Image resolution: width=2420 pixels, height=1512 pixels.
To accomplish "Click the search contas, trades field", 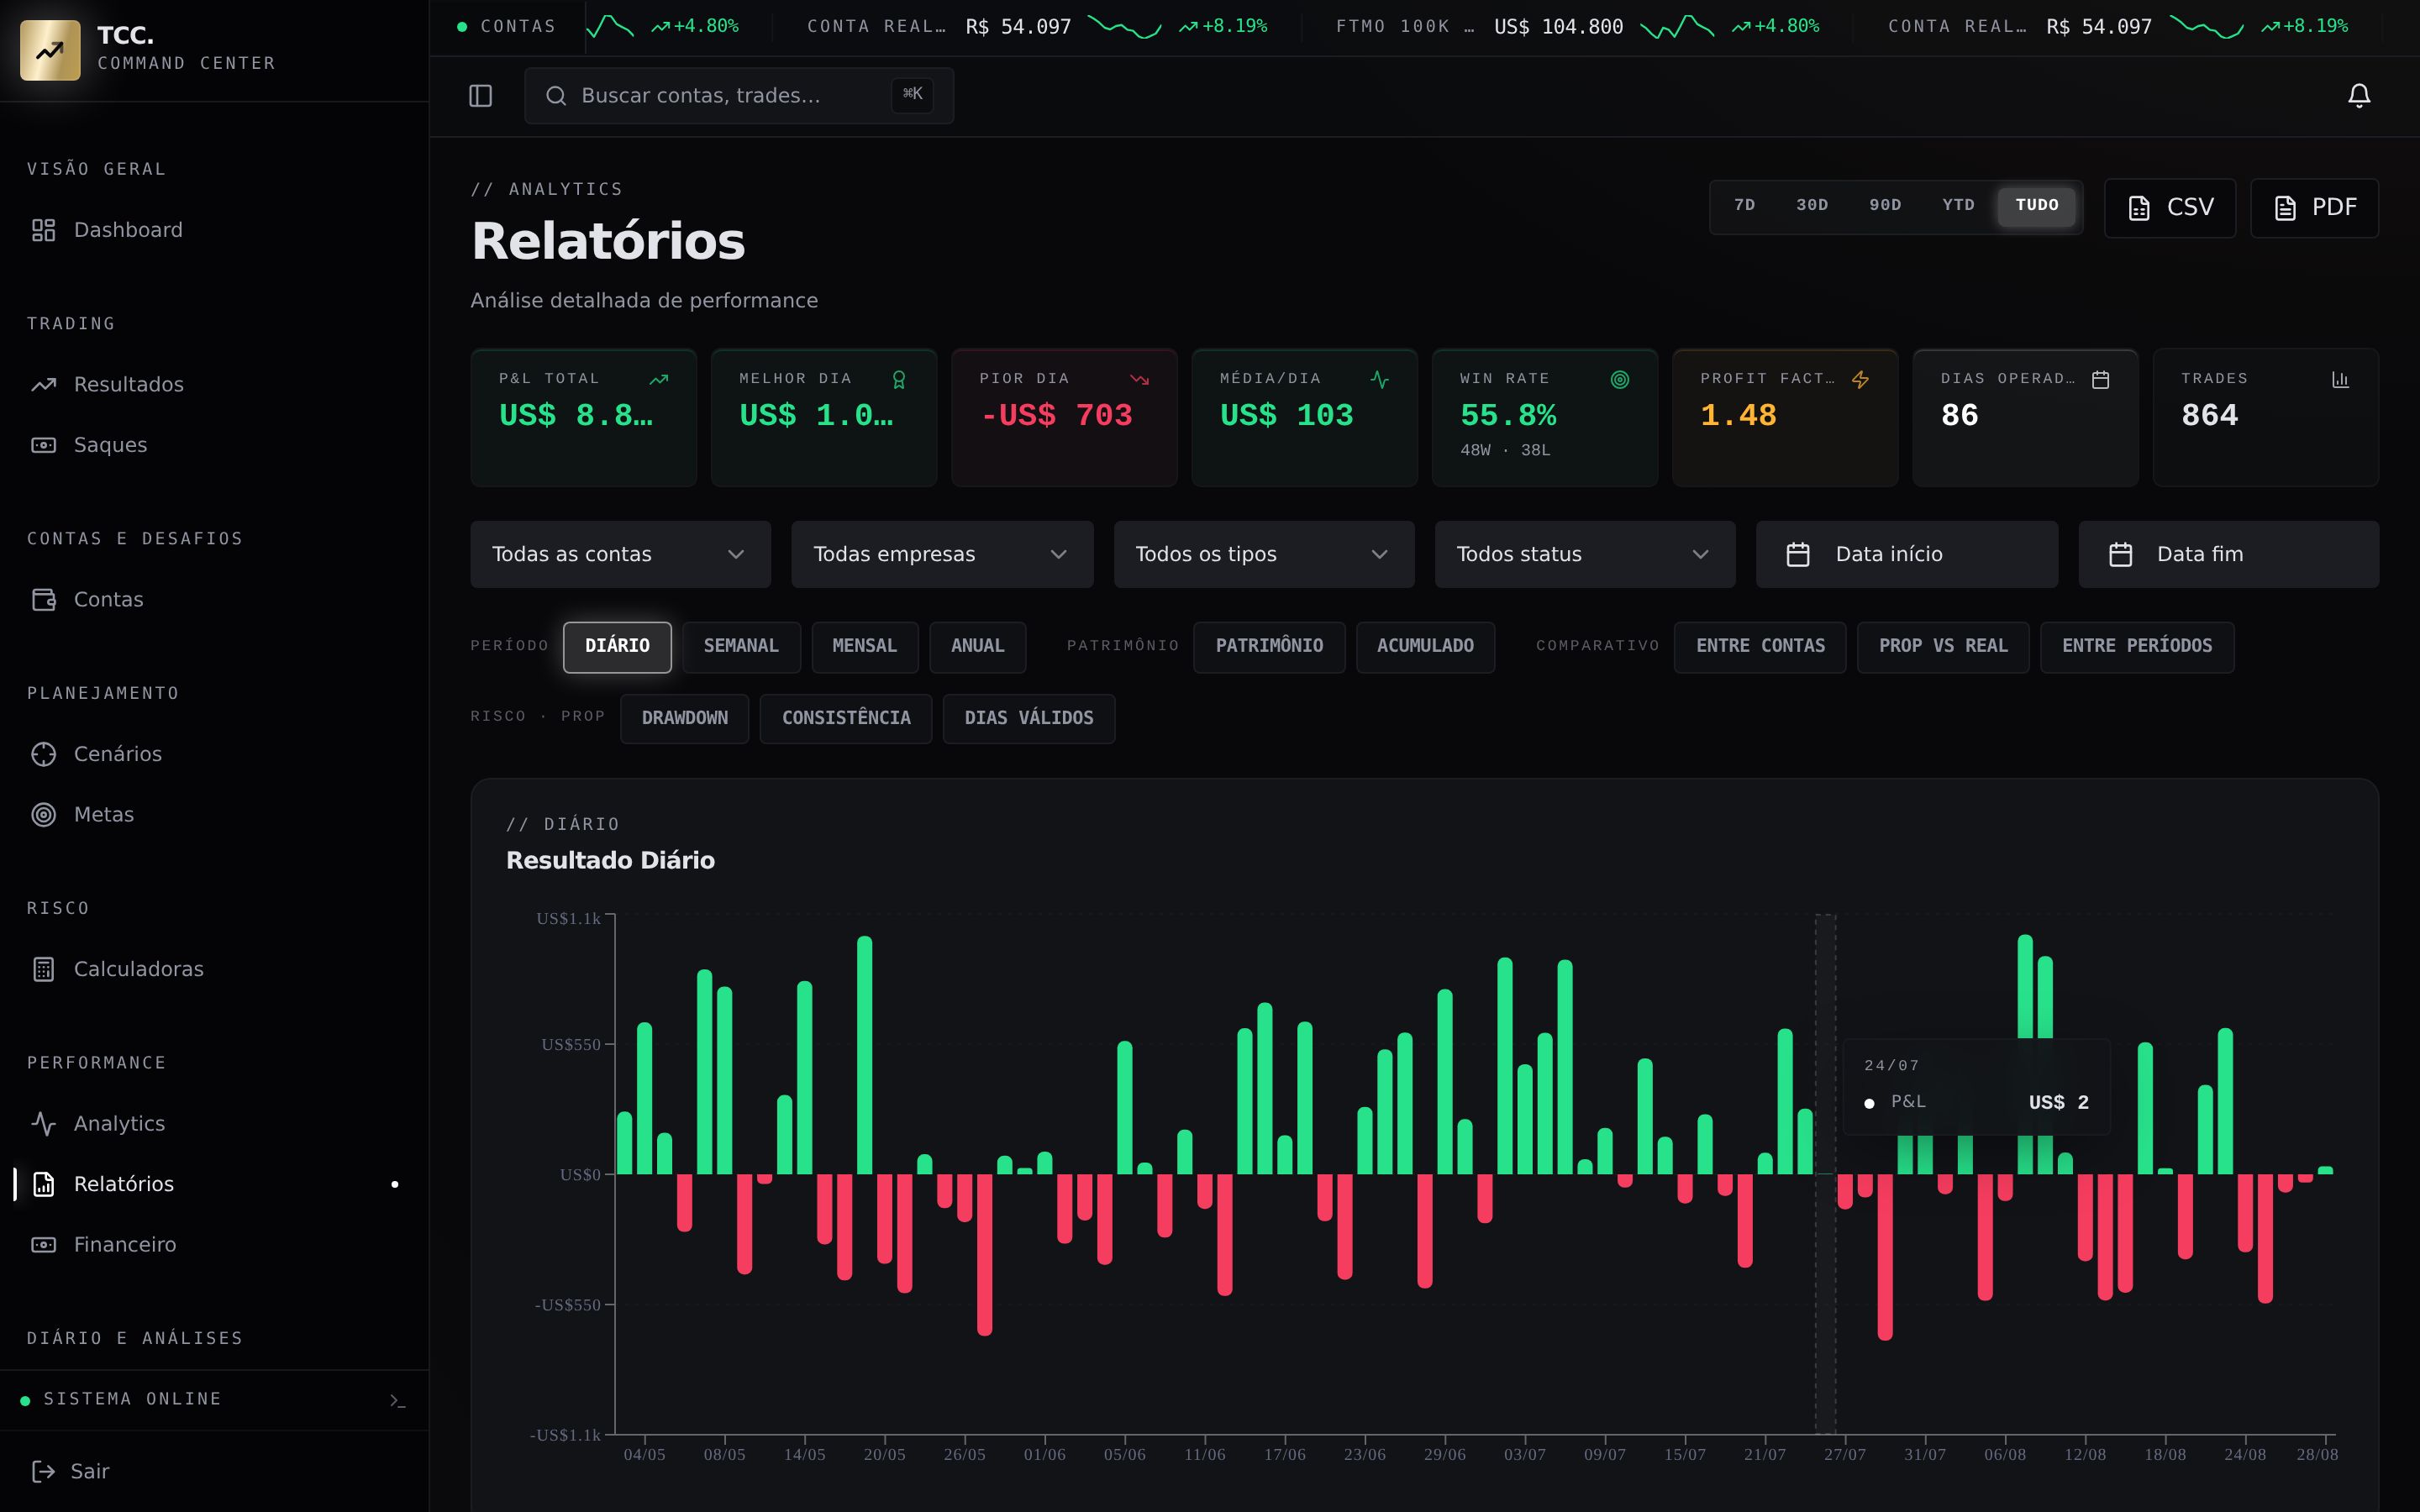I will (x=739, y=96).
